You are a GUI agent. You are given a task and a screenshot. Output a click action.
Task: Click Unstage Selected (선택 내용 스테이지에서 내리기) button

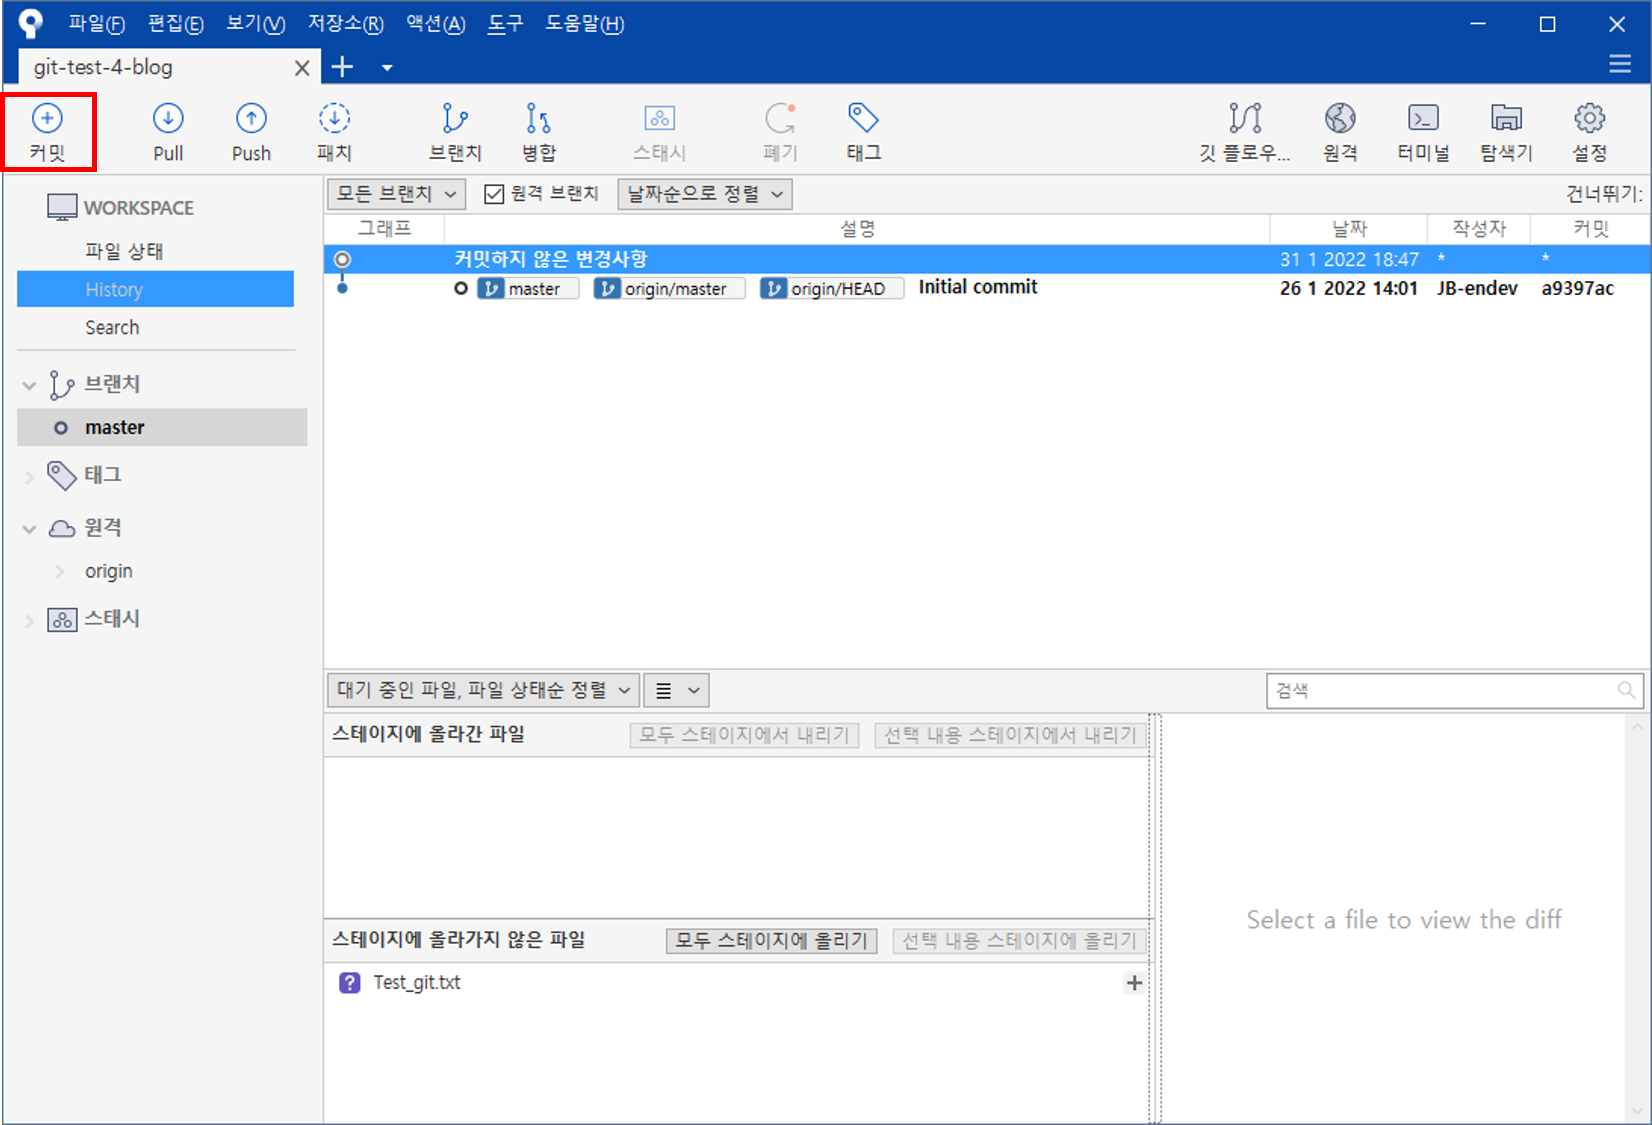pos(1010,736)
